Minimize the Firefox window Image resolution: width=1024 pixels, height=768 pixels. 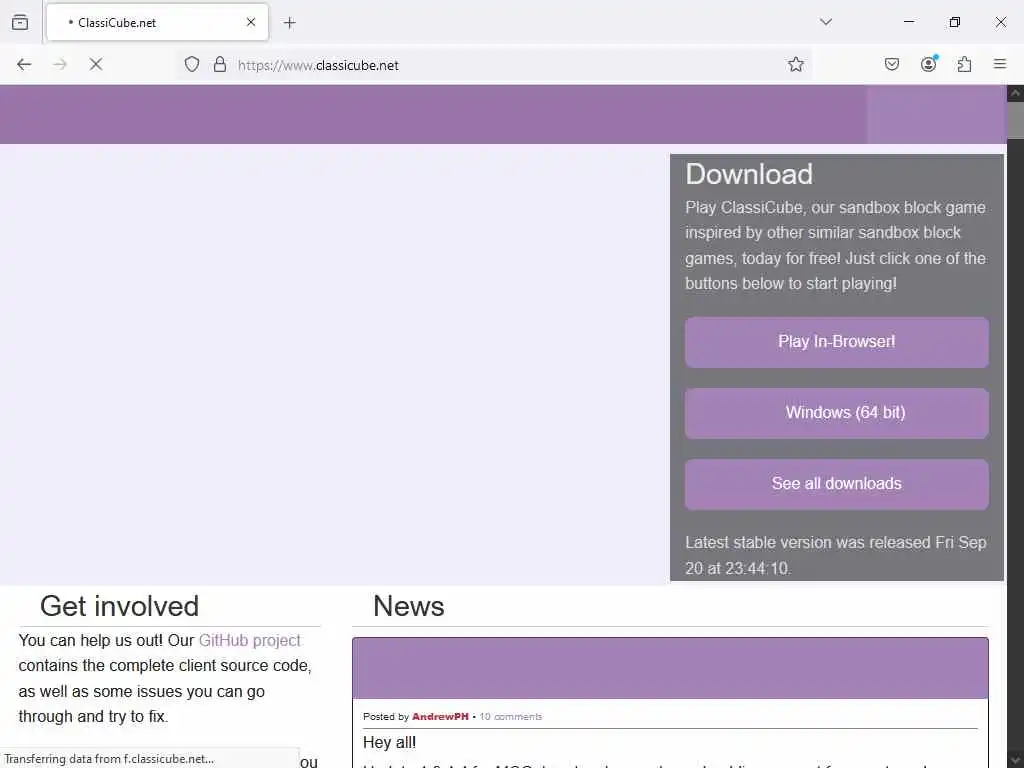(x=908, y=22)
